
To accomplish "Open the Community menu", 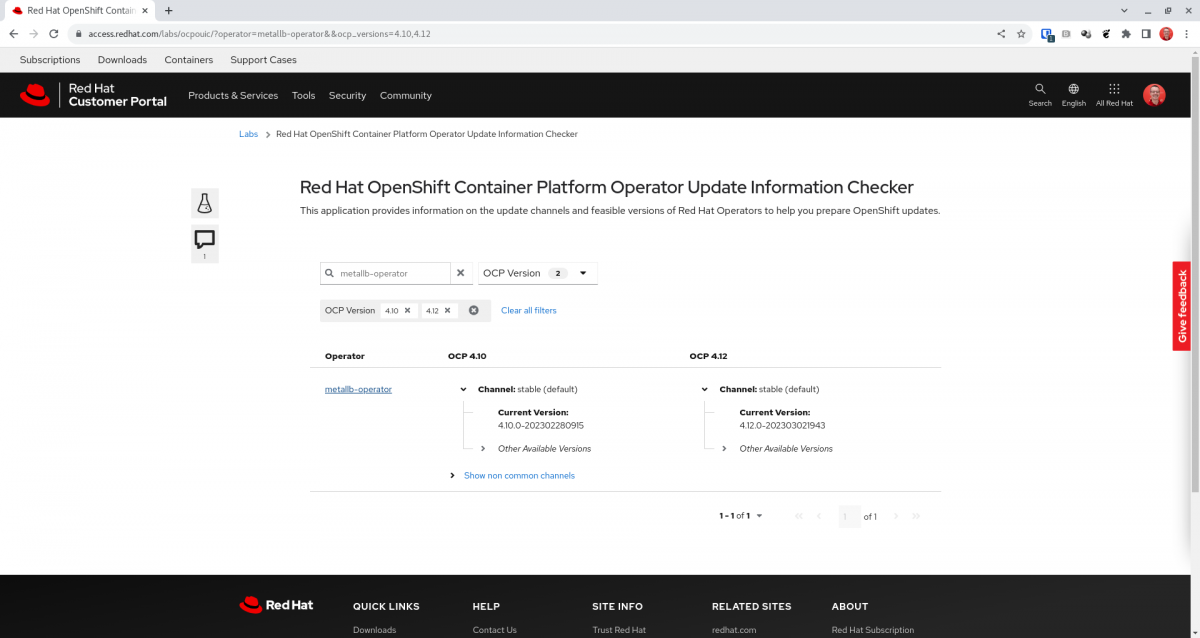I will [x=406, y=96].
